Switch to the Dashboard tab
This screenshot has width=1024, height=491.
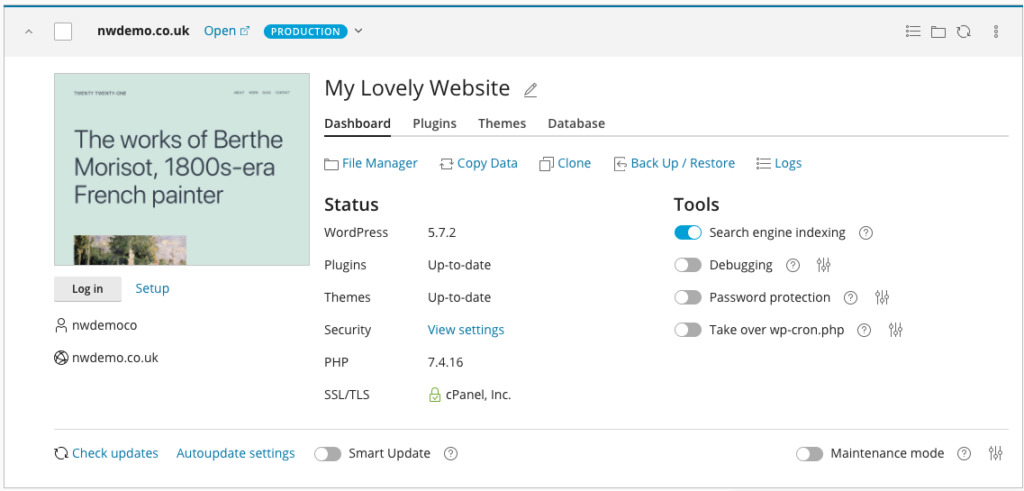coord(357,123)
